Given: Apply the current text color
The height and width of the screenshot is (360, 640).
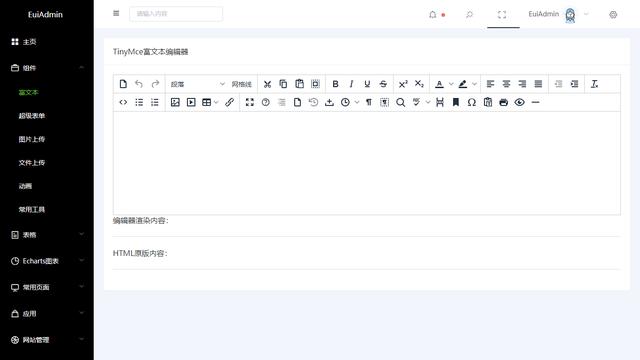Looking at the screenshot, I should tap(439, 84).
